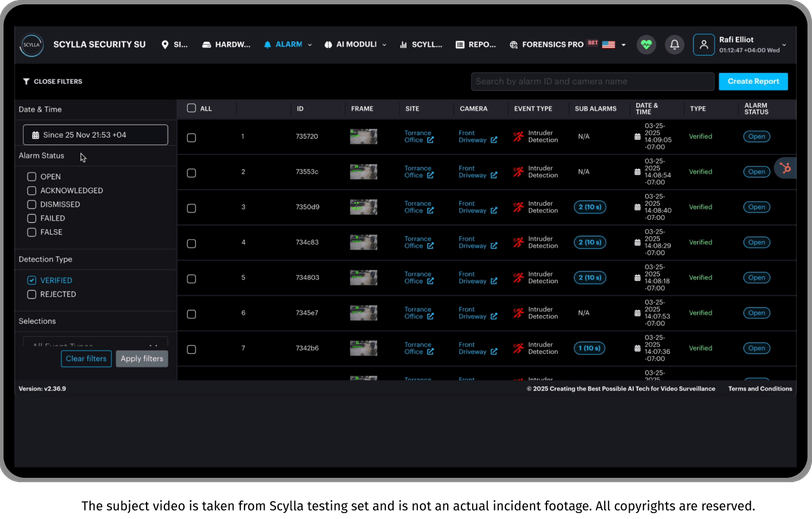The image size is (812, 519).
Task: Click the filter funnel icon beside Close Filters
Action: (26, 81)
